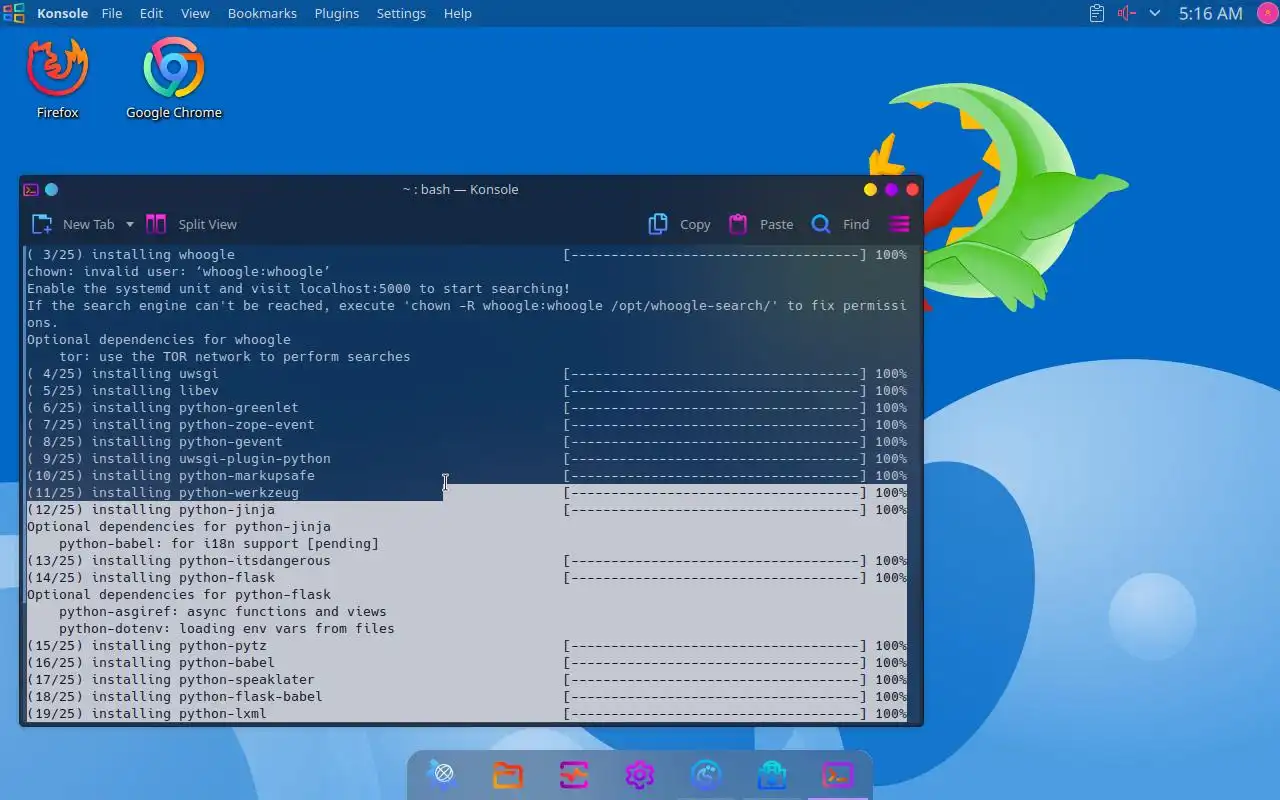Screen dimensions: 1280x800
Task: Select the Google Chrome desktop icon
Action: click(174, 79)
